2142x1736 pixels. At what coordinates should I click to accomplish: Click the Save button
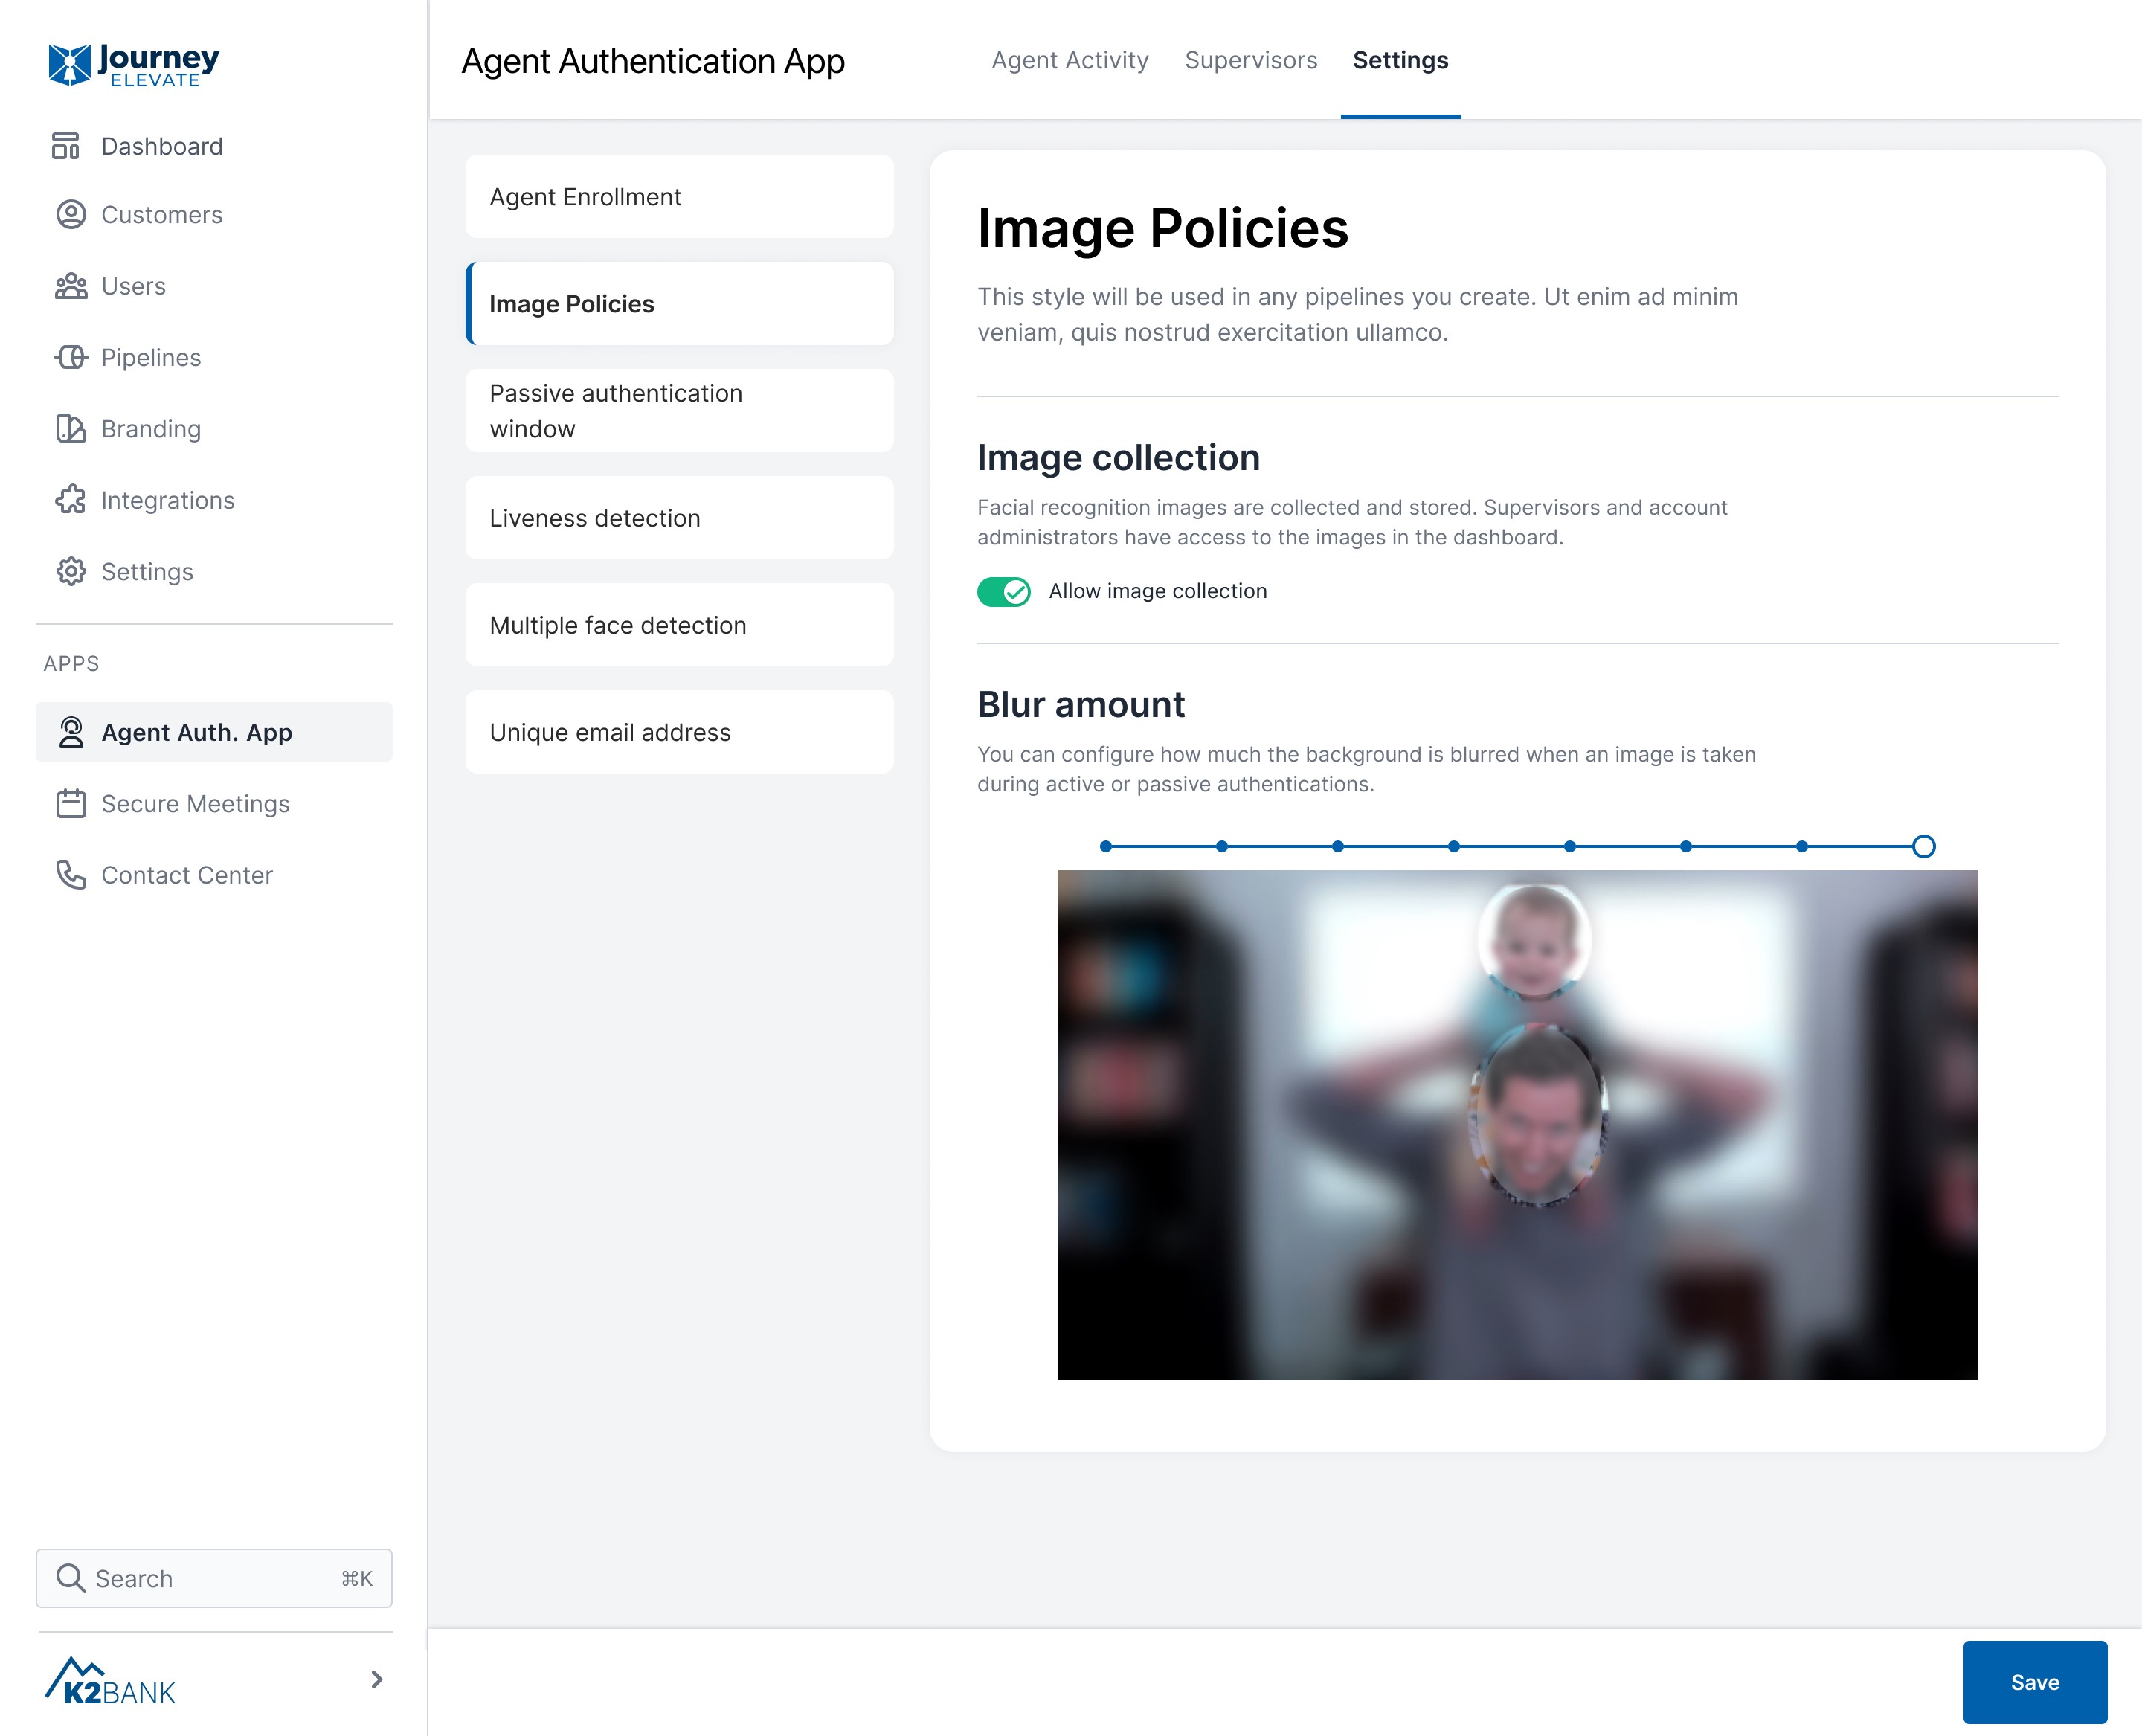click(2034, 1682)
